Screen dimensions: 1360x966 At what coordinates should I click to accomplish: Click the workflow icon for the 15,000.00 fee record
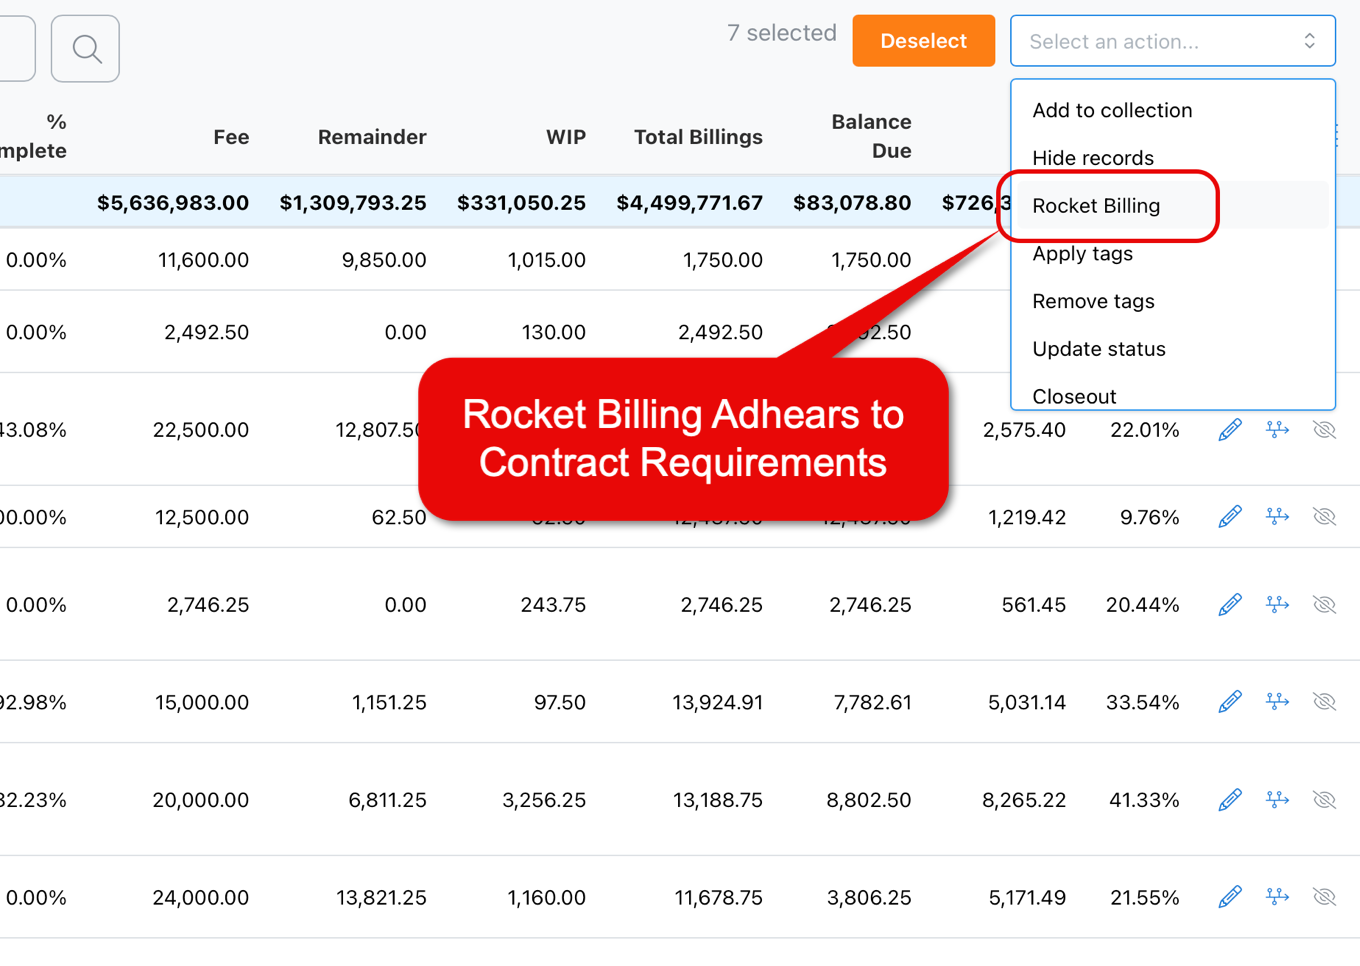click(x=1278, y=702)
